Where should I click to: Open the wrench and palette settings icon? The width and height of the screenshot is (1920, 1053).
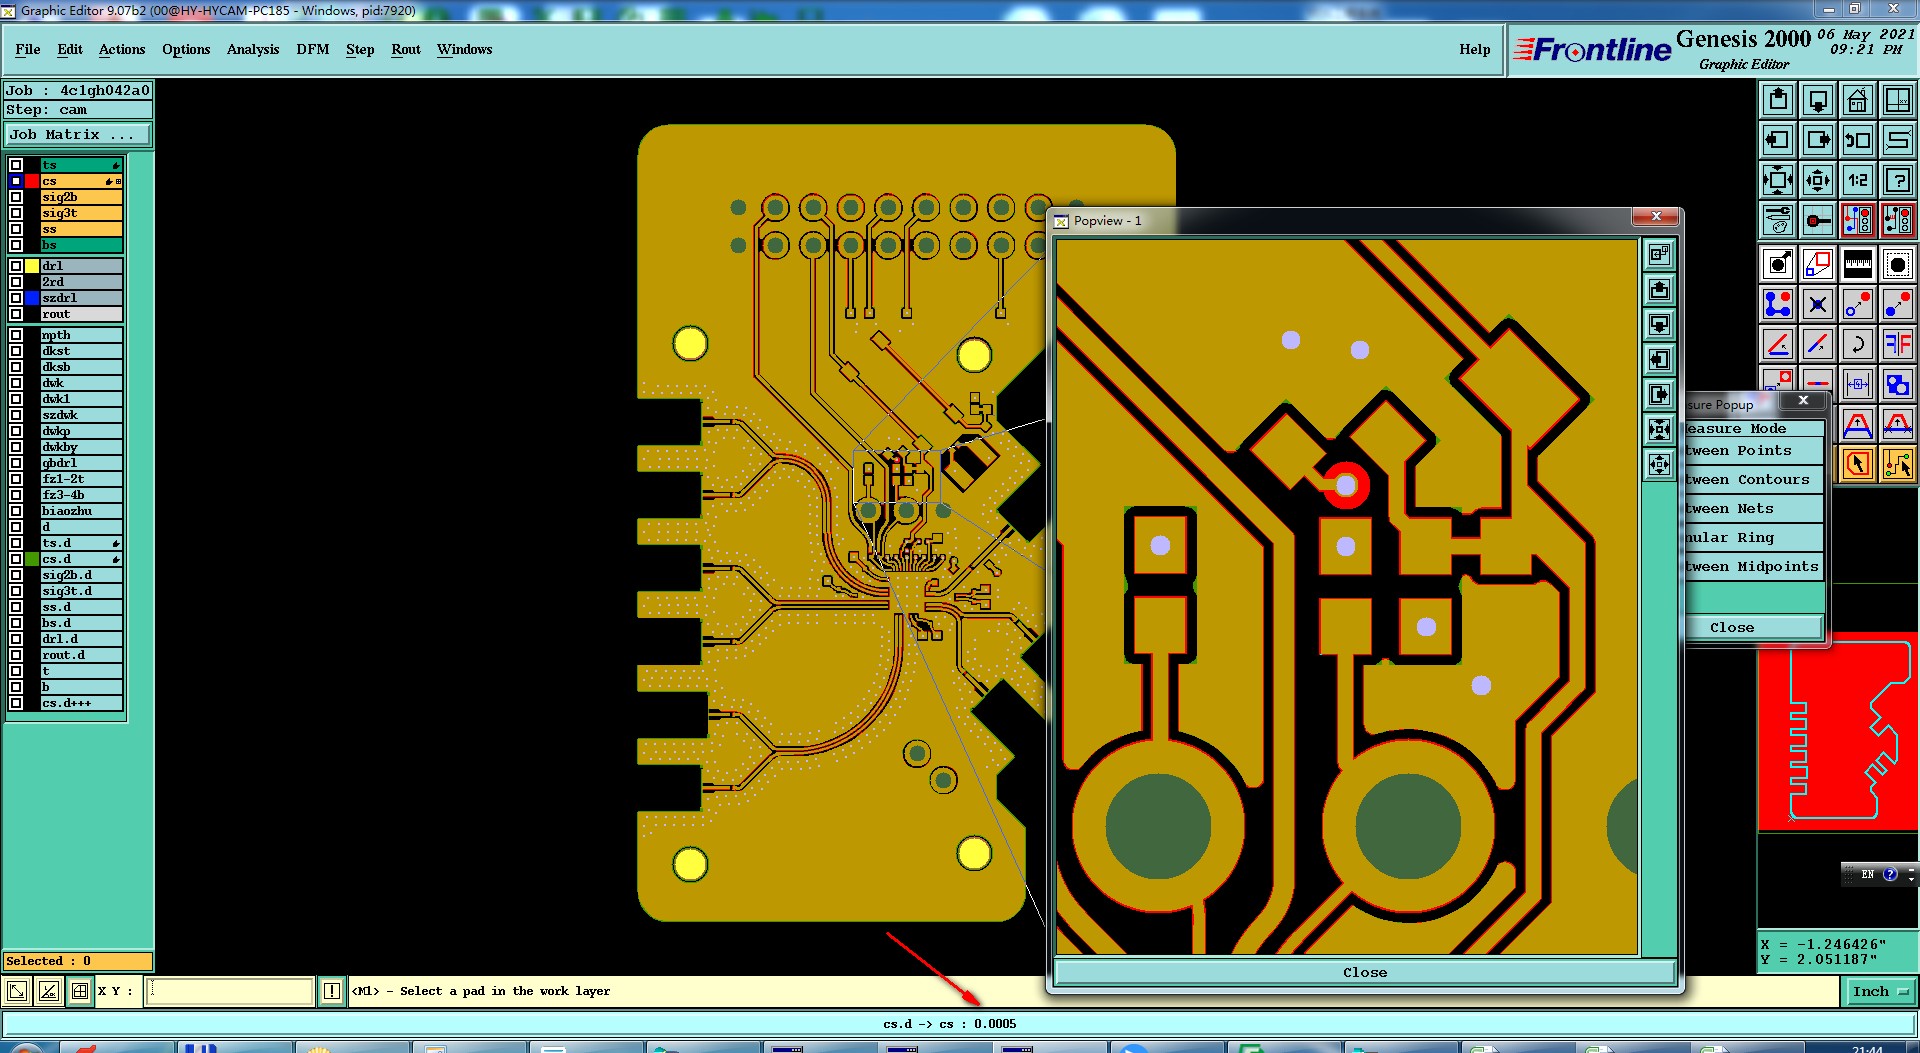pyautogui.click(x=1778, y=219)
